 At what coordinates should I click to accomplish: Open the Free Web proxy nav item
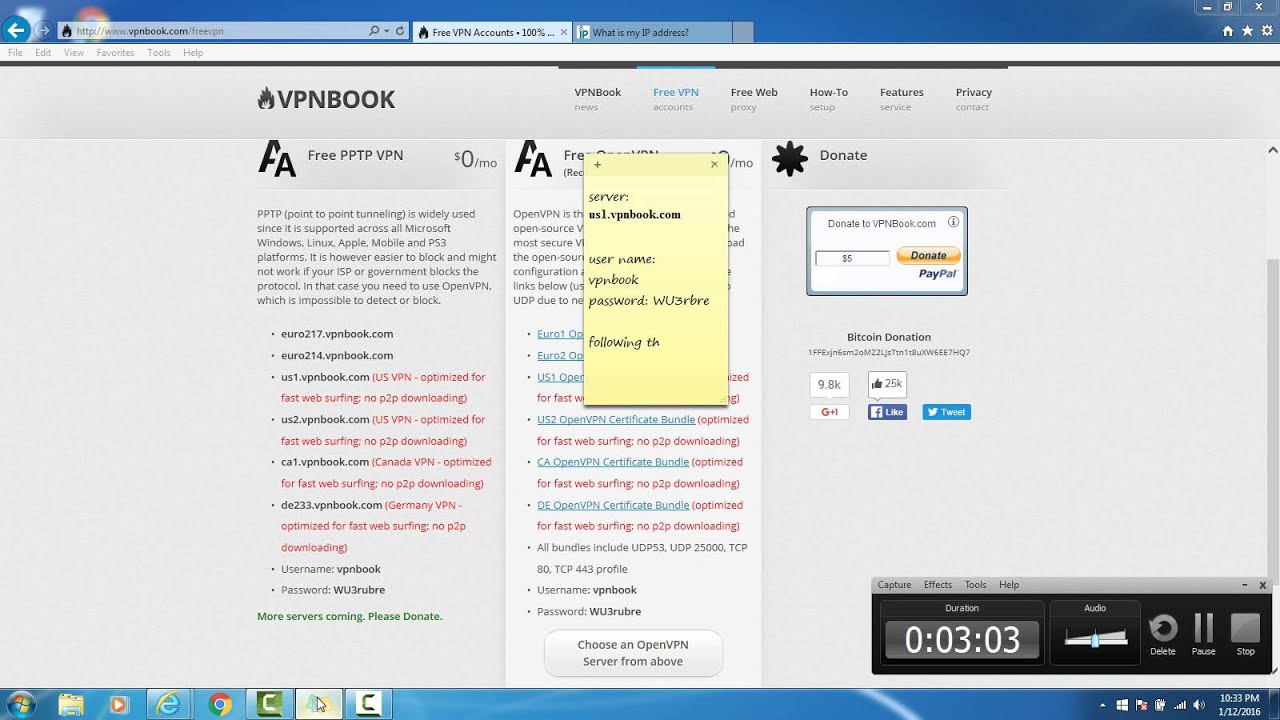[754, 99]
